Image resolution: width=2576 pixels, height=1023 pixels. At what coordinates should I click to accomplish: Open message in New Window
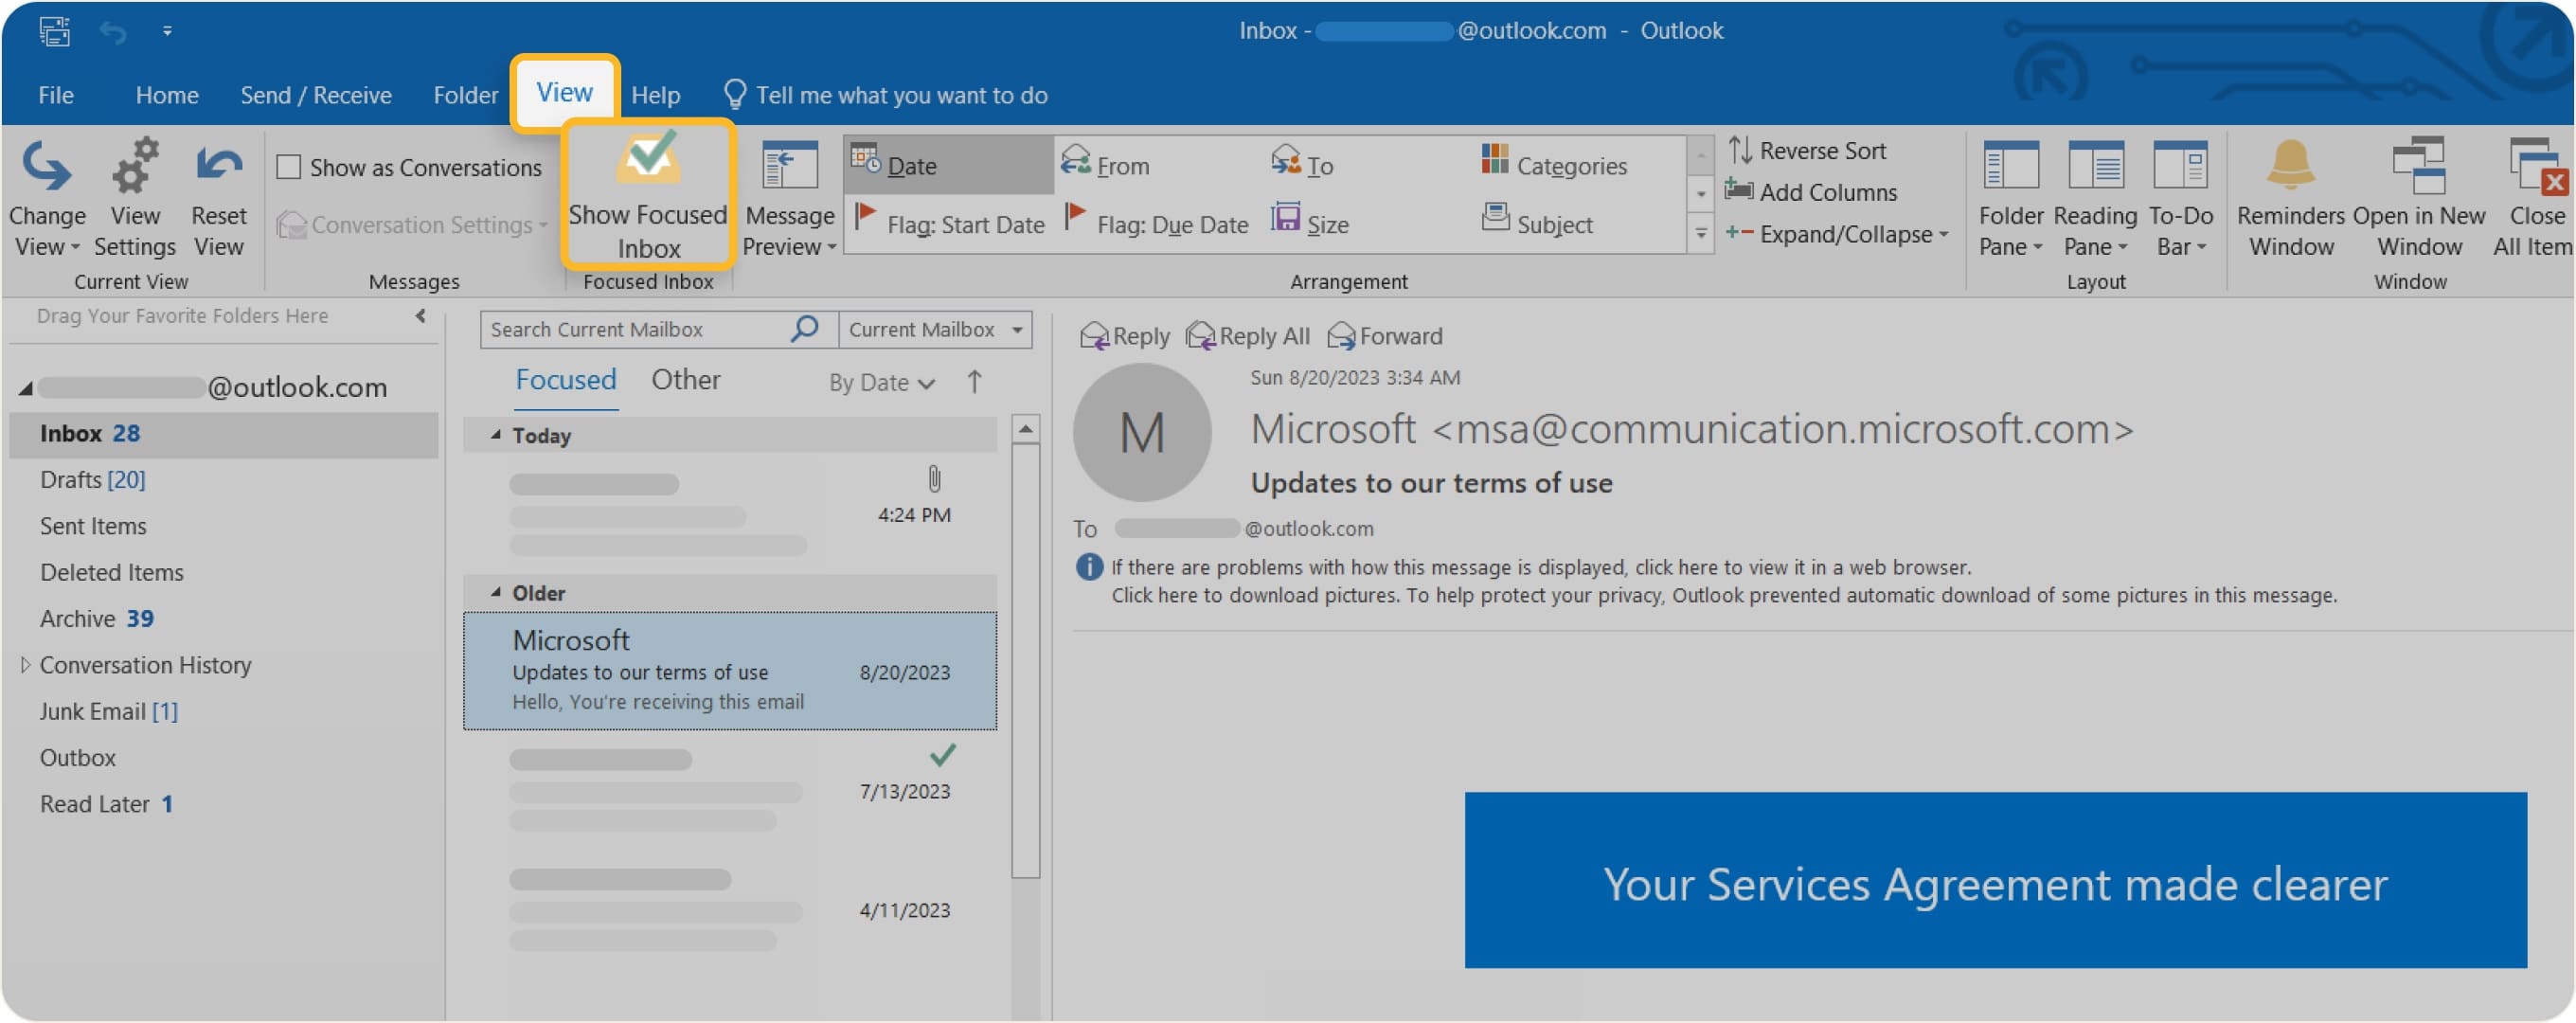(2419, 195)
